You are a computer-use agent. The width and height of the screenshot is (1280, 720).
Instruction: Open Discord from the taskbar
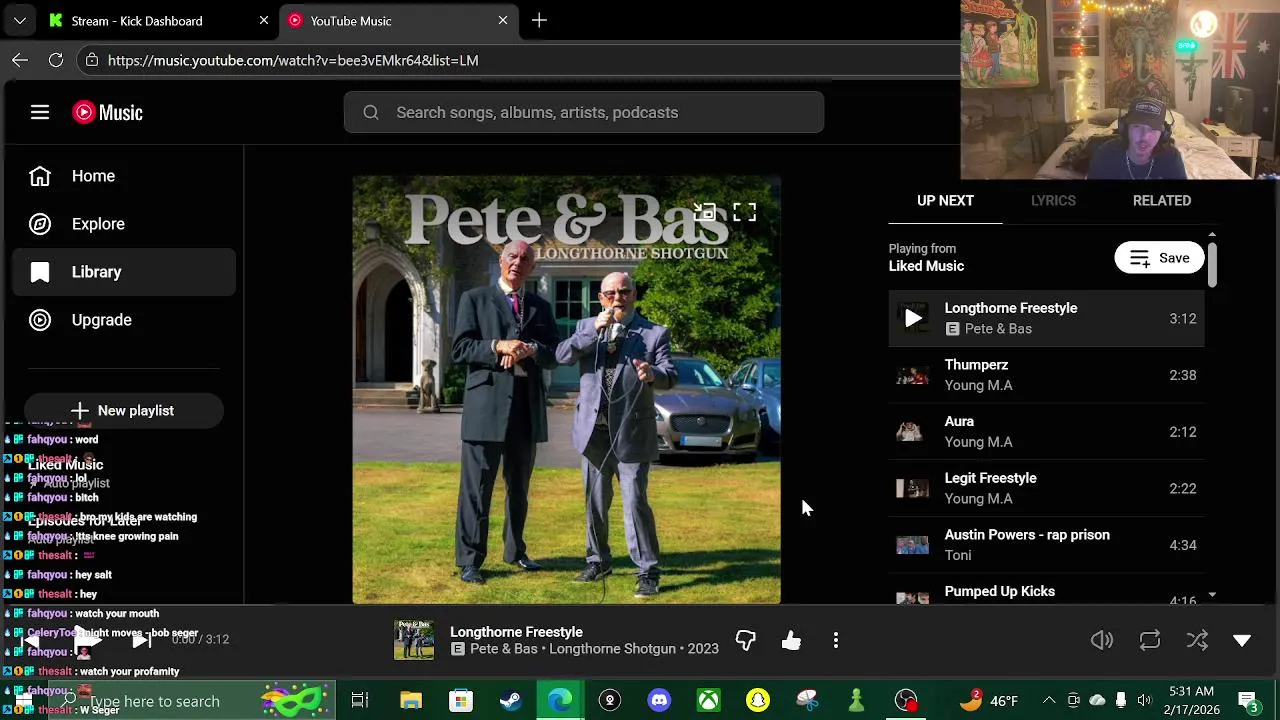point(659,701)
